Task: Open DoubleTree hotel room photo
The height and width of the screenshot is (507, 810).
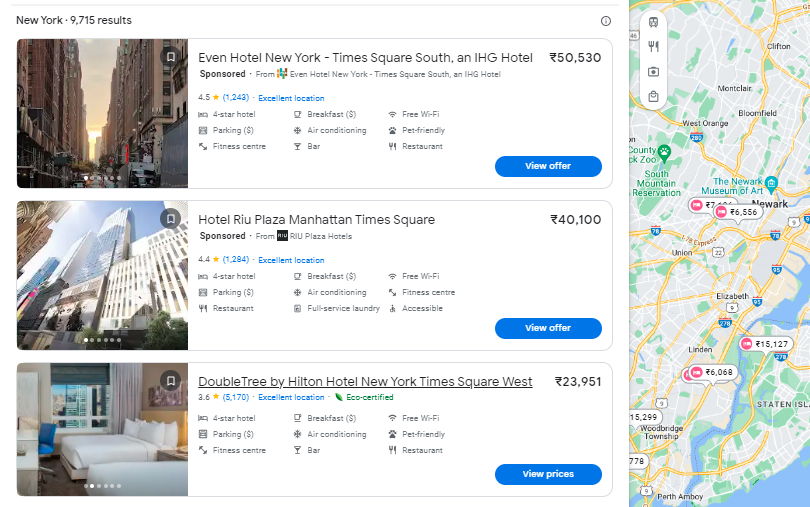Action: (x=102, y=429)
